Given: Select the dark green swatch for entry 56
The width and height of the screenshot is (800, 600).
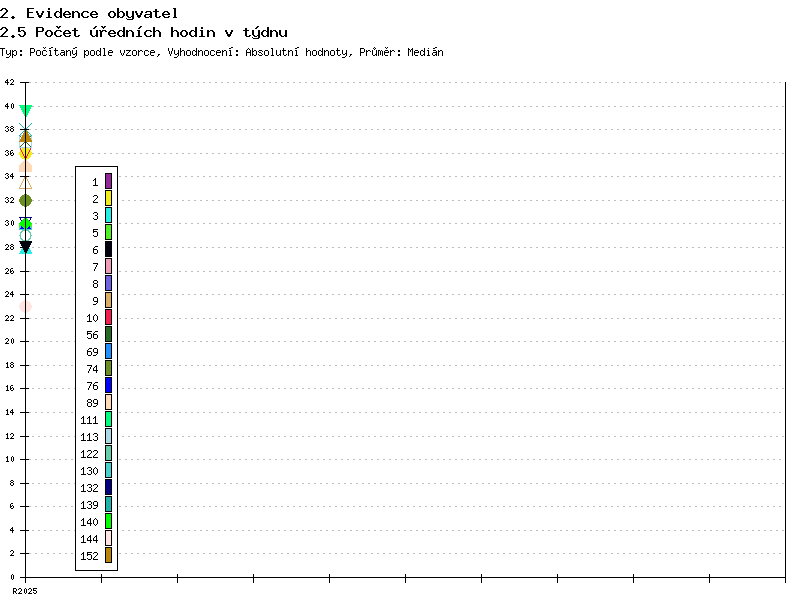Looking at the screenshot, I should [108, 334].
